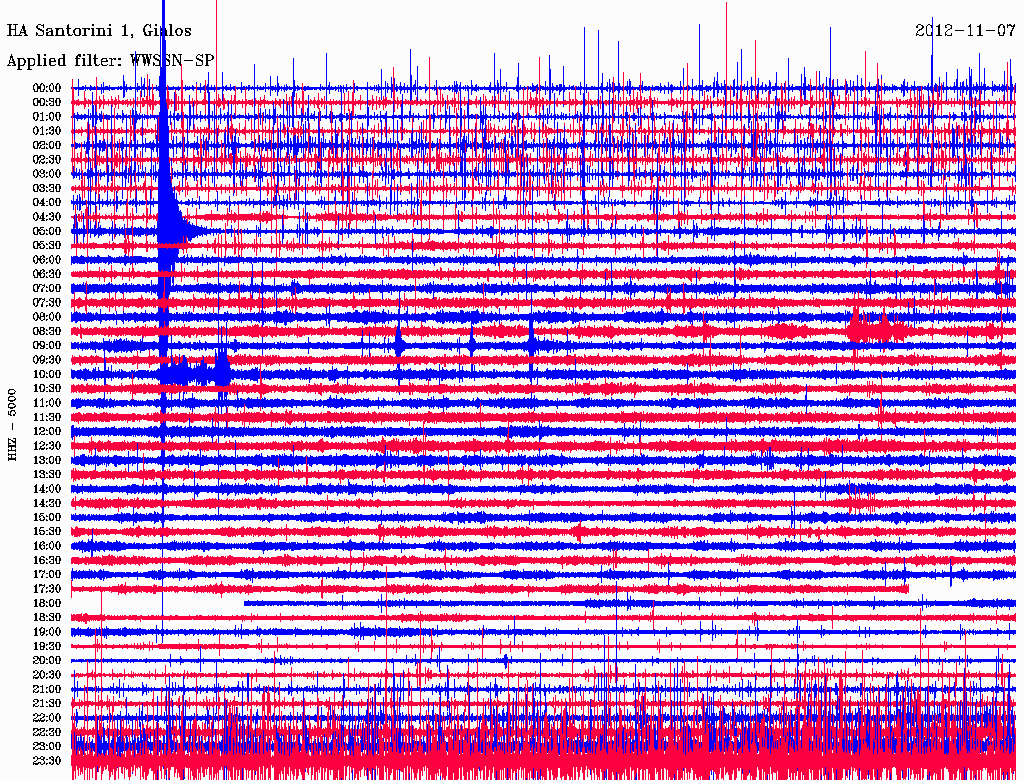Click the 08:30 time label
The image size is (1024, 780).
click(x=47, y=331)
